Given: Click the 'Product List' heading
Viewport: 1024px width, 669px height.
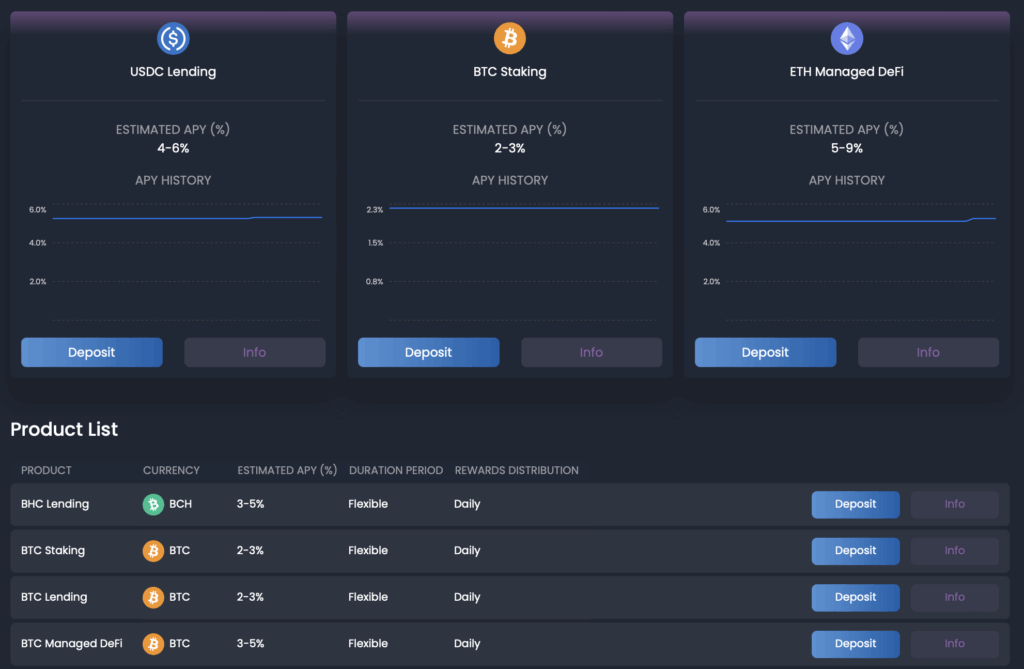Looking at the screenshot, I should pos(64,429).
